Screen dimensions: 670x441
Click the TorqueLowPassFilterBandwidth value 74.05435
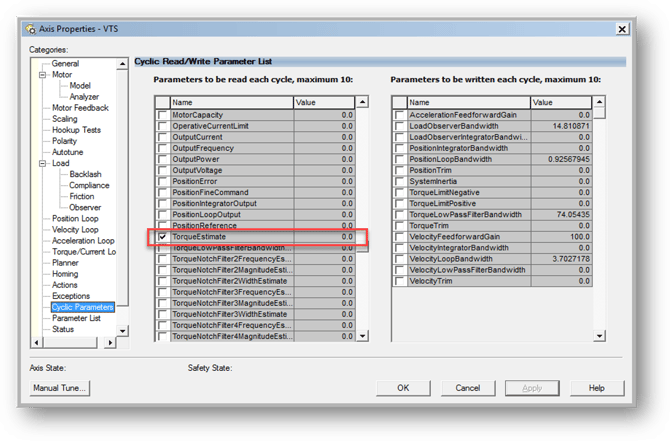pos(573,215)
